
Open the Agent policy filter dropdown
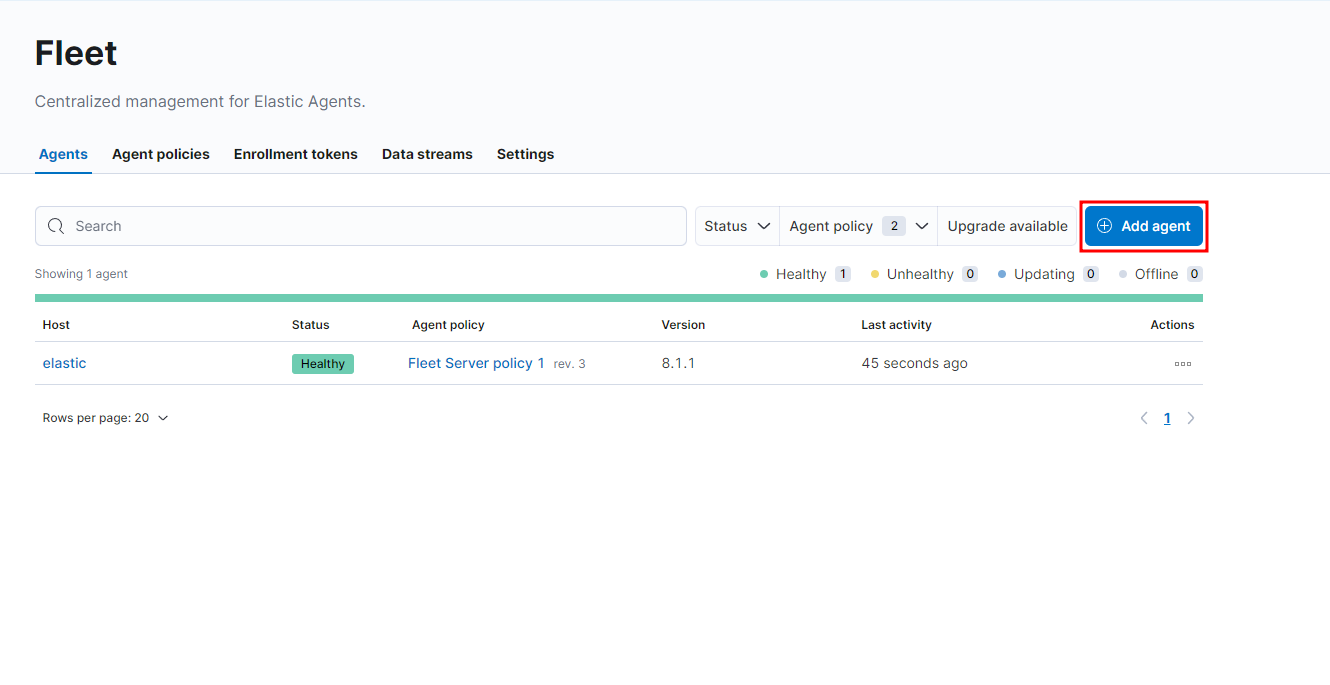(x=858, y=226)
